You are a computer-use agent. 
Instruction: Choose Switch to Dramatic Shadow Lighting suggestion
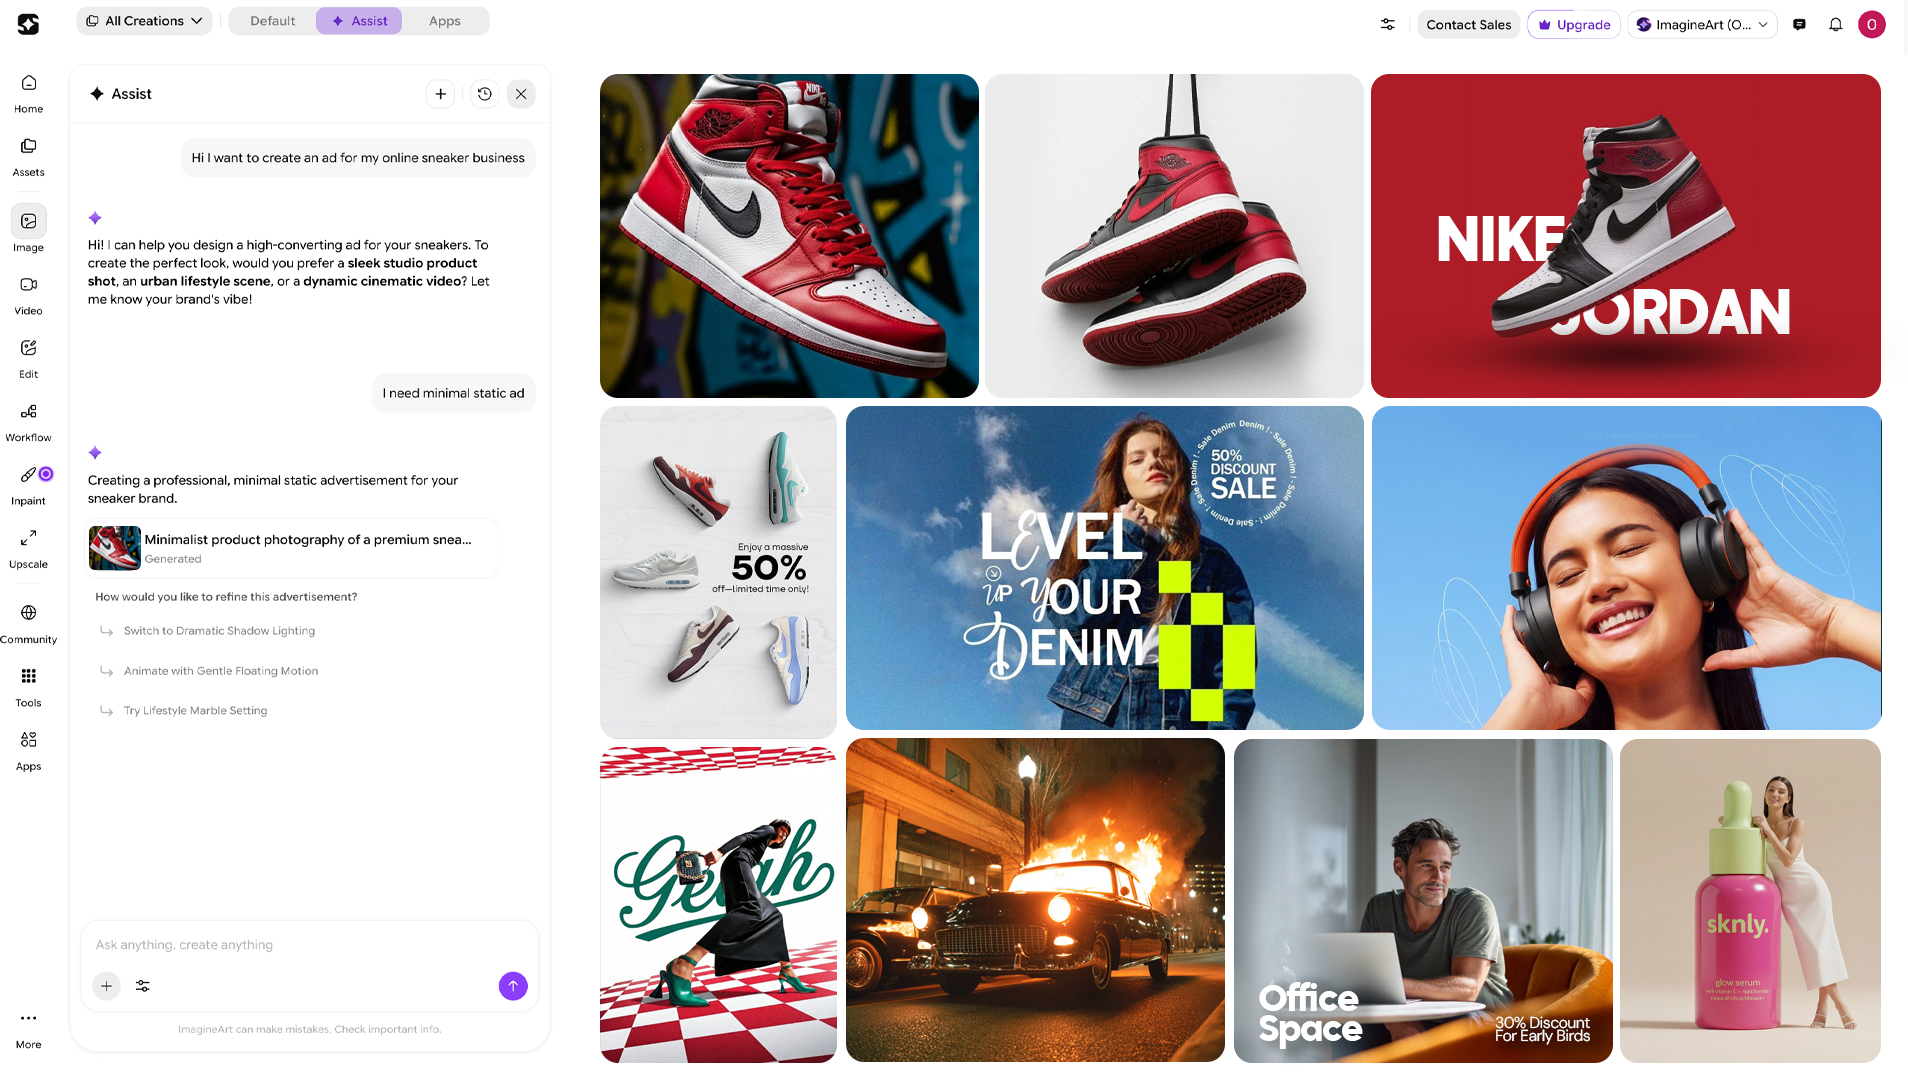[x=219, y=631]
